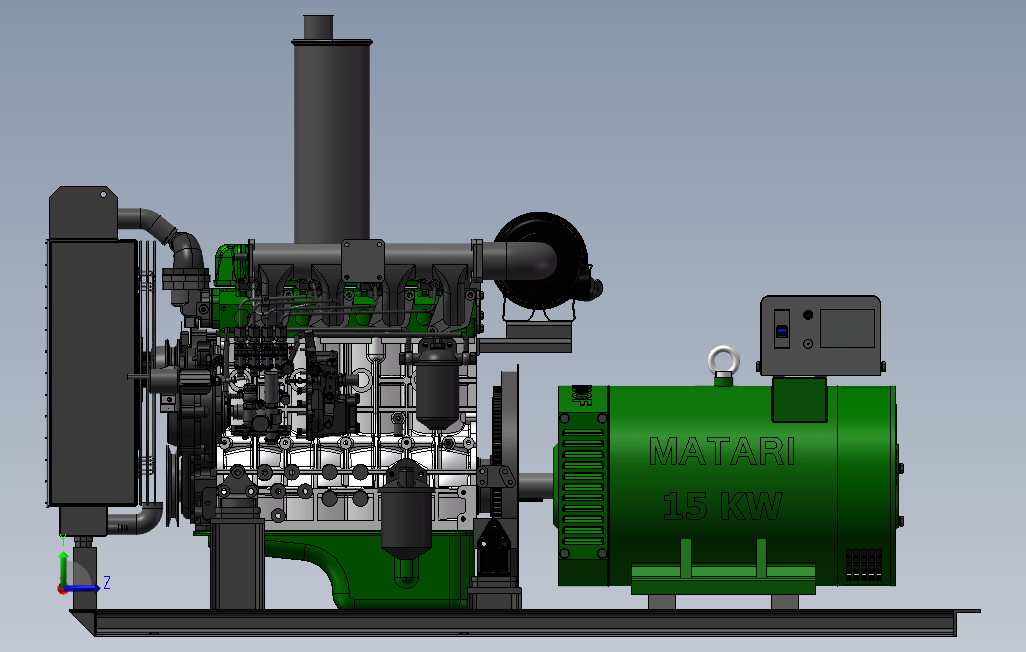Pick the upper fuel filter canister
Image resolution: width=1026 pixels, height=652 pixels.
(438, 386)
